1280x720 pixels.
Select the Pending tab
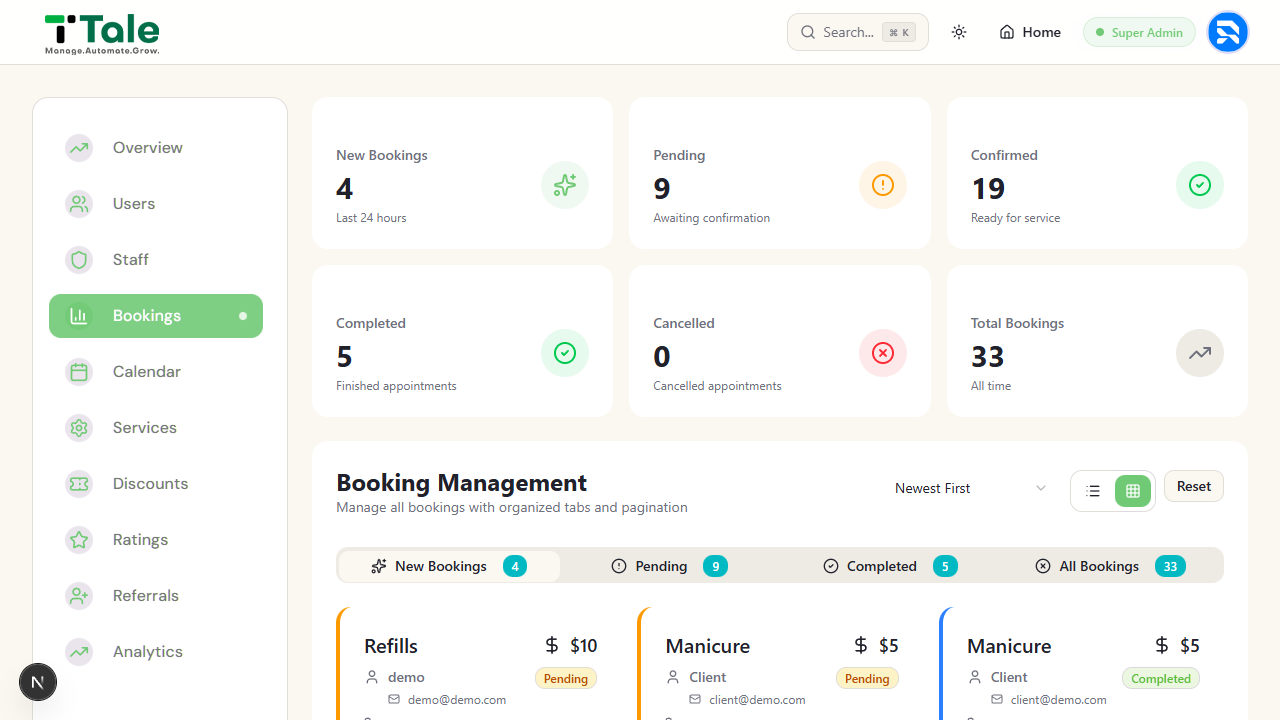669,566
